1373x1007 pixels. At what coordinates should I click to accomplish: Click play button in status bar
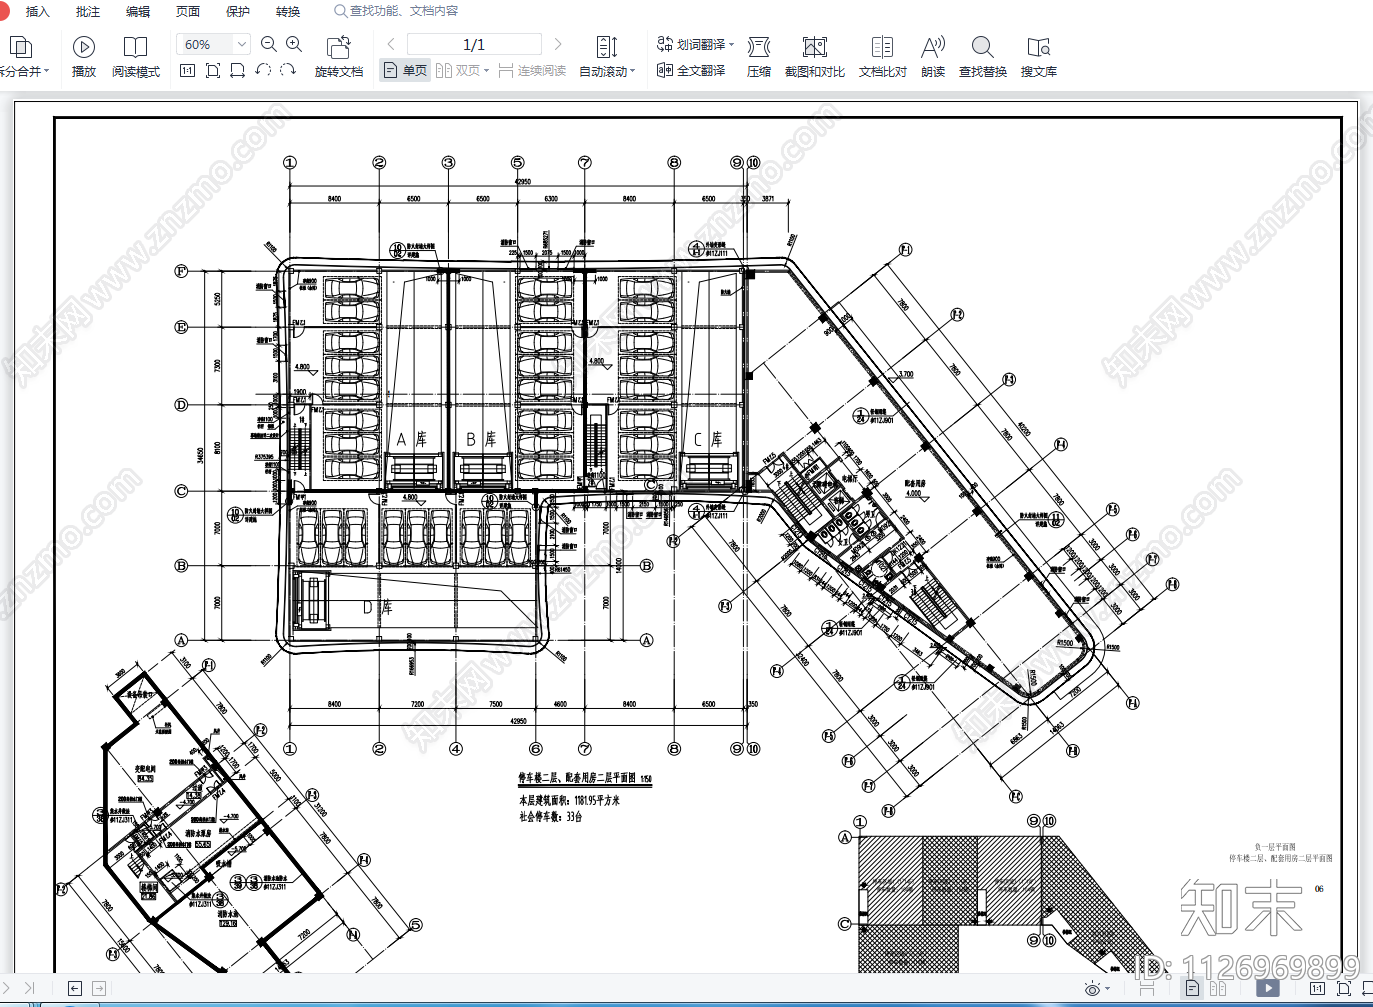[x=1268, y=988]
